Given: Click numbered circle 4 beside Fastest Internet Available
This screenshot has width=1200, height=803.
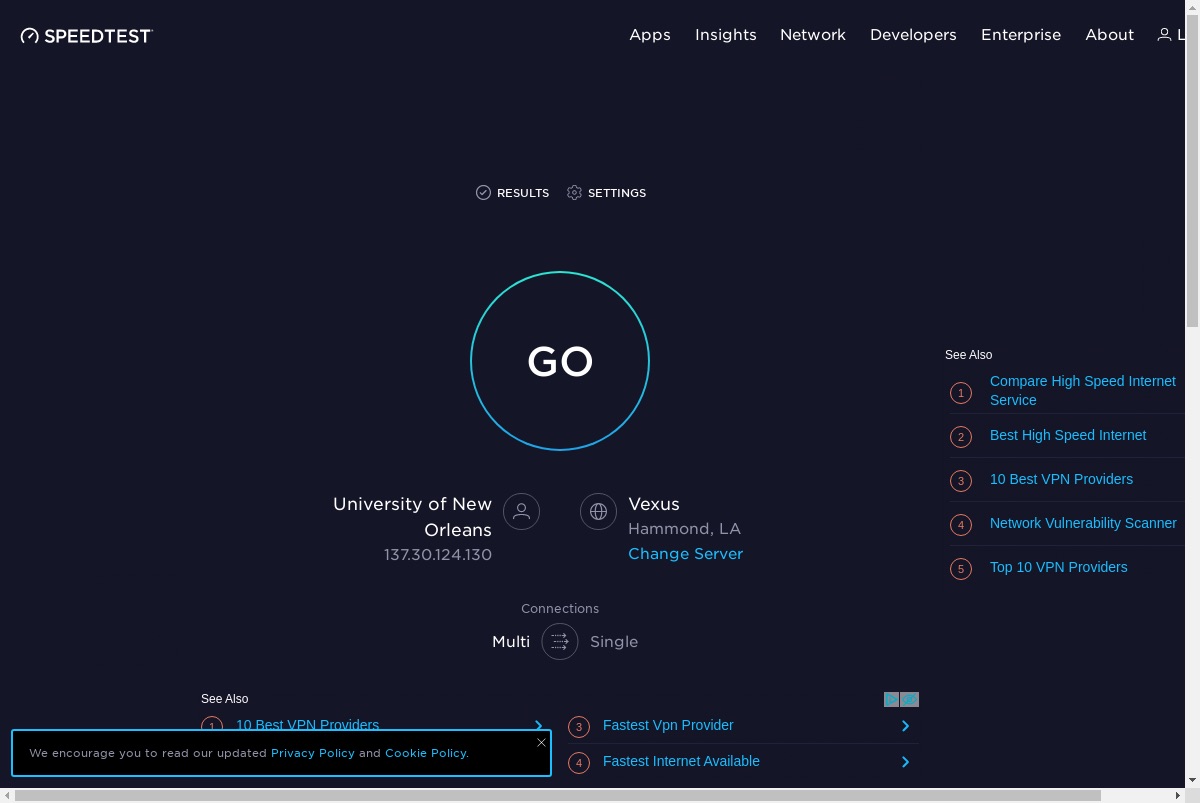Looking at the screenshot, I should (579, 763).
